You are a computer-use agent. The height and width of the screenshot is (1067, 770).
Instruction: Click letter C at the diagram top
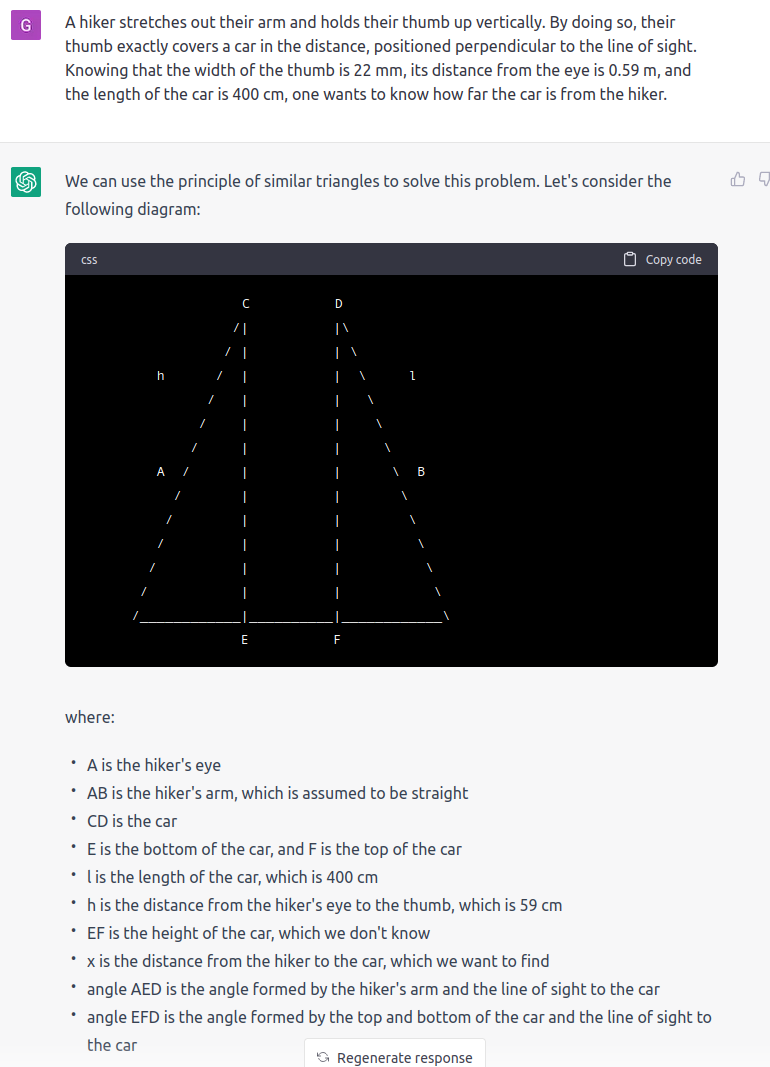coord(246,303)
